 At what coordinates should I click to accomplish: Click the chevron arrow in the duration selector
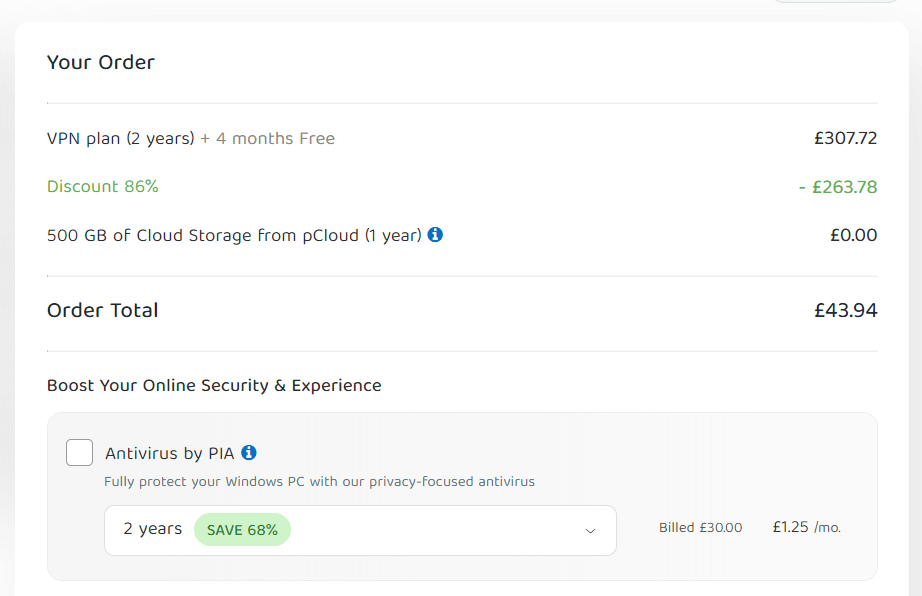pyautogui.click(x=590, y=531)
